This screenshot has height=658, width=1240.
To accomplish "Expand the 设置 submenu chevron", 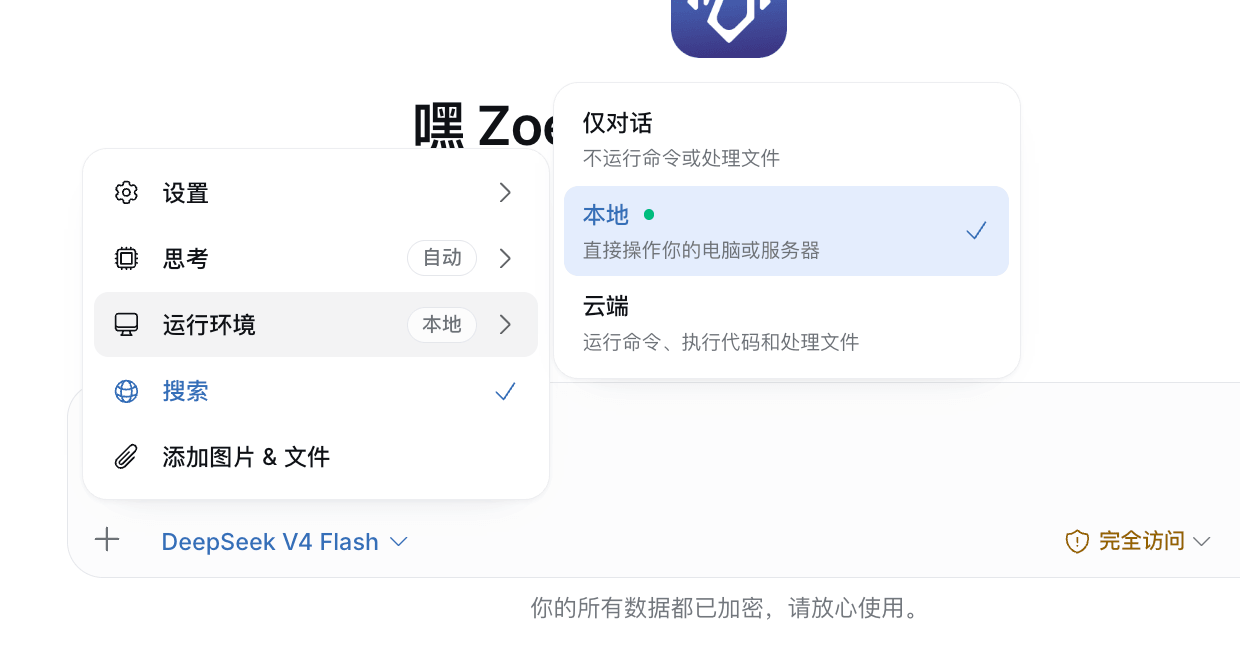I will tap(506, 193).
